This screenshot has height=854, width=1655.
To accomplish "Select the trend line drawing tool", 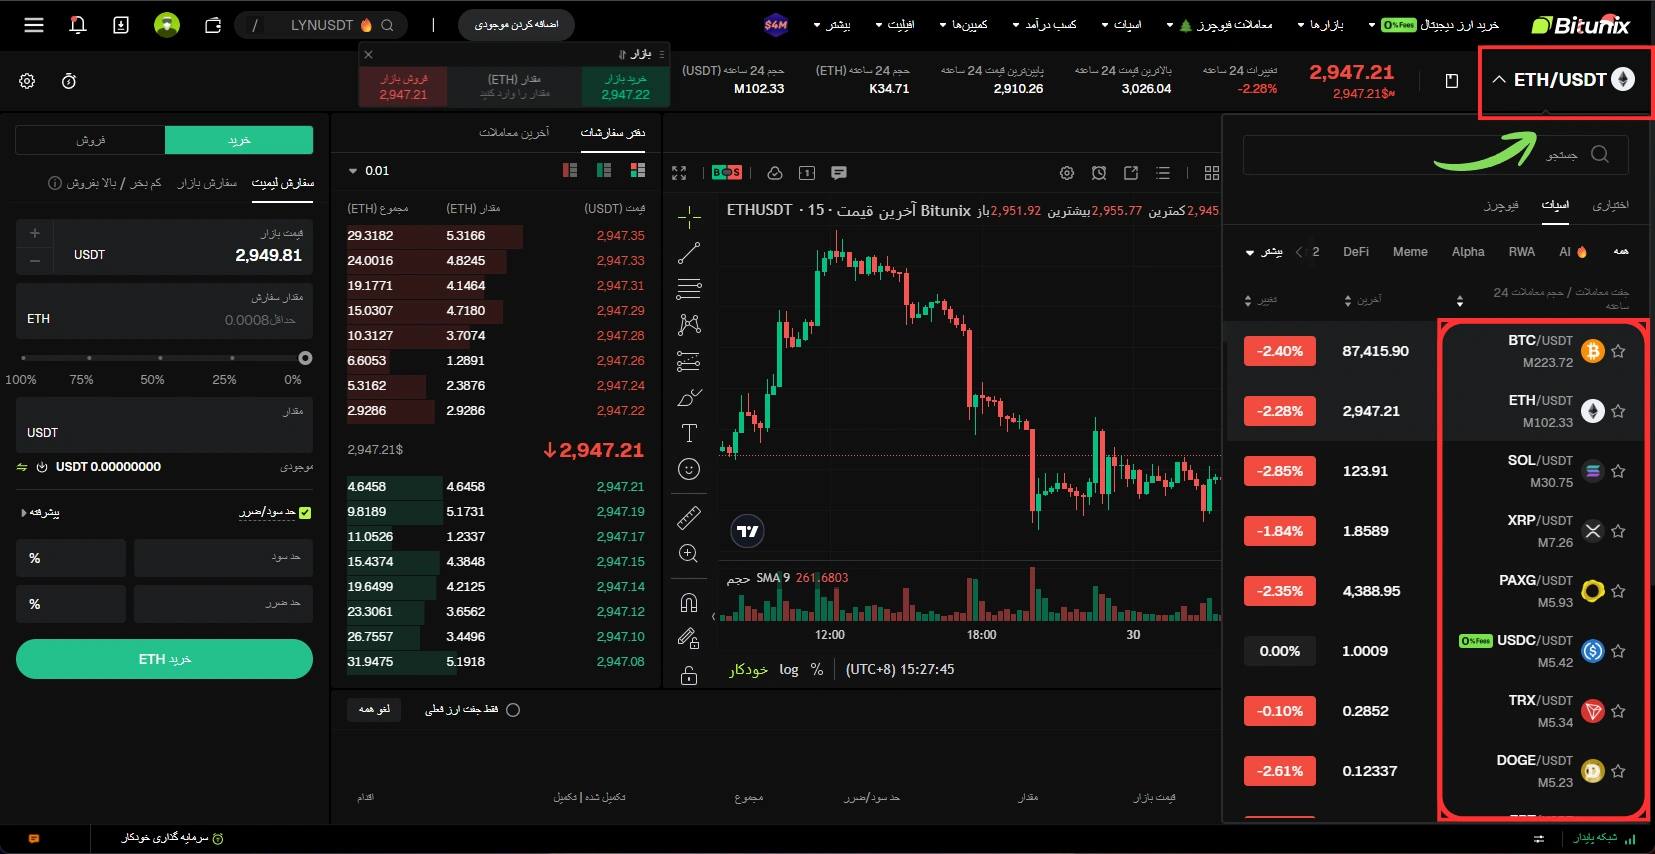I will (x=689, y=253).
